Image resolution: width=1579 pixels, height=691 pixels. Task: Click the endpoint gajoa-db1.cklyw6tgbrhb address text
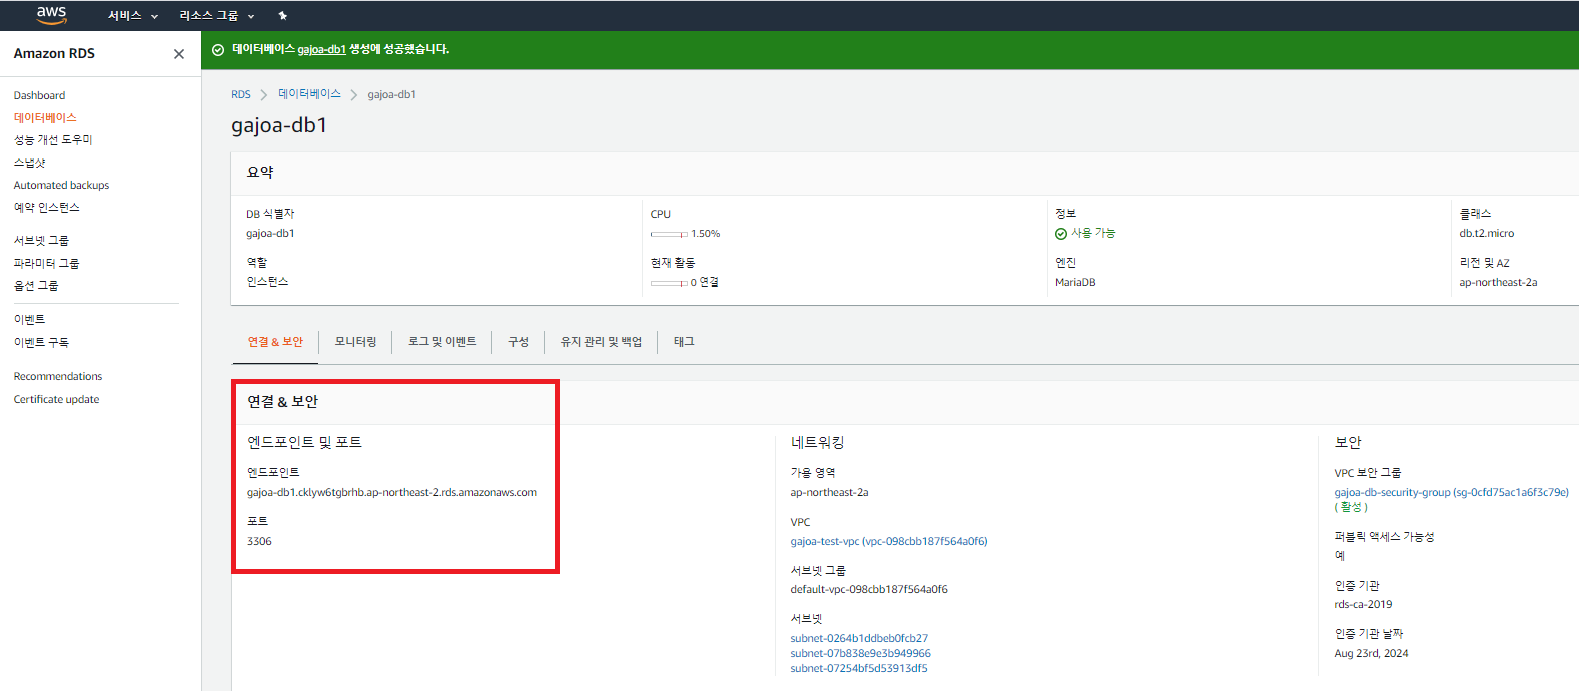[x=392, y=492]
